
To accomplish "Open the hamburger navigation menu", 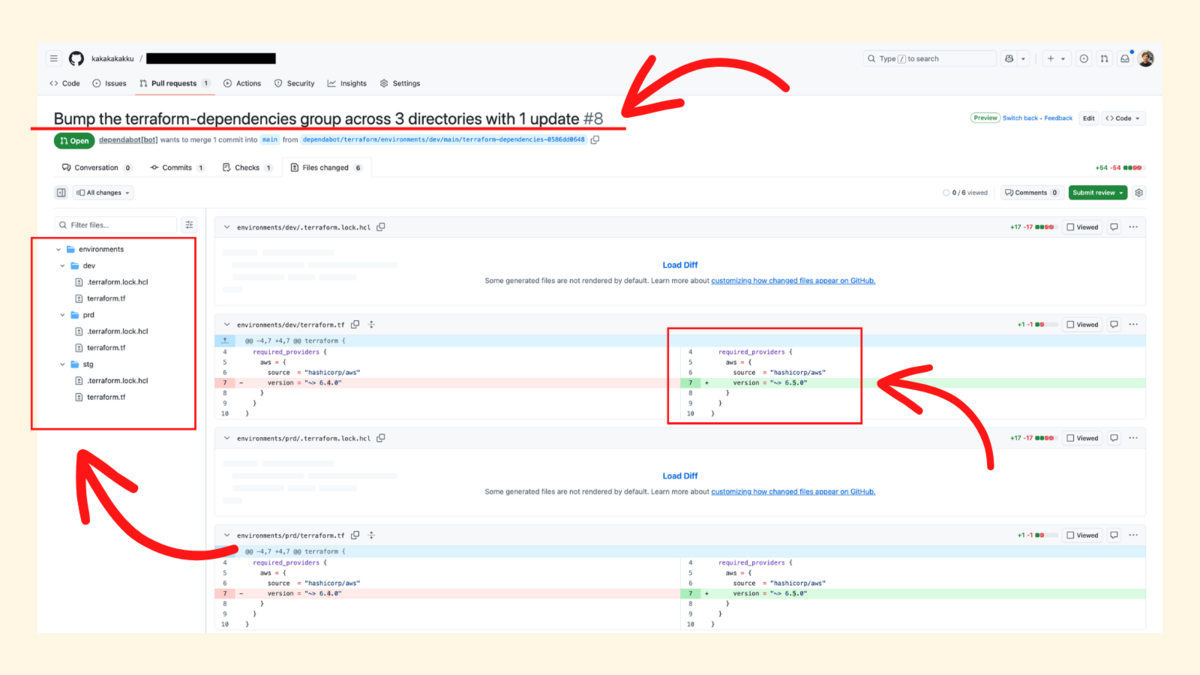I will [54, 59].
